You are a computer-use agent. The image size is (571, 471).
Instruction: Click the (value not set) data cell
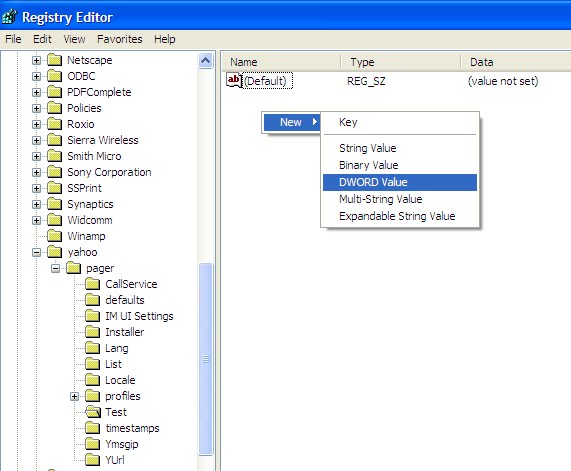(503, 81)
